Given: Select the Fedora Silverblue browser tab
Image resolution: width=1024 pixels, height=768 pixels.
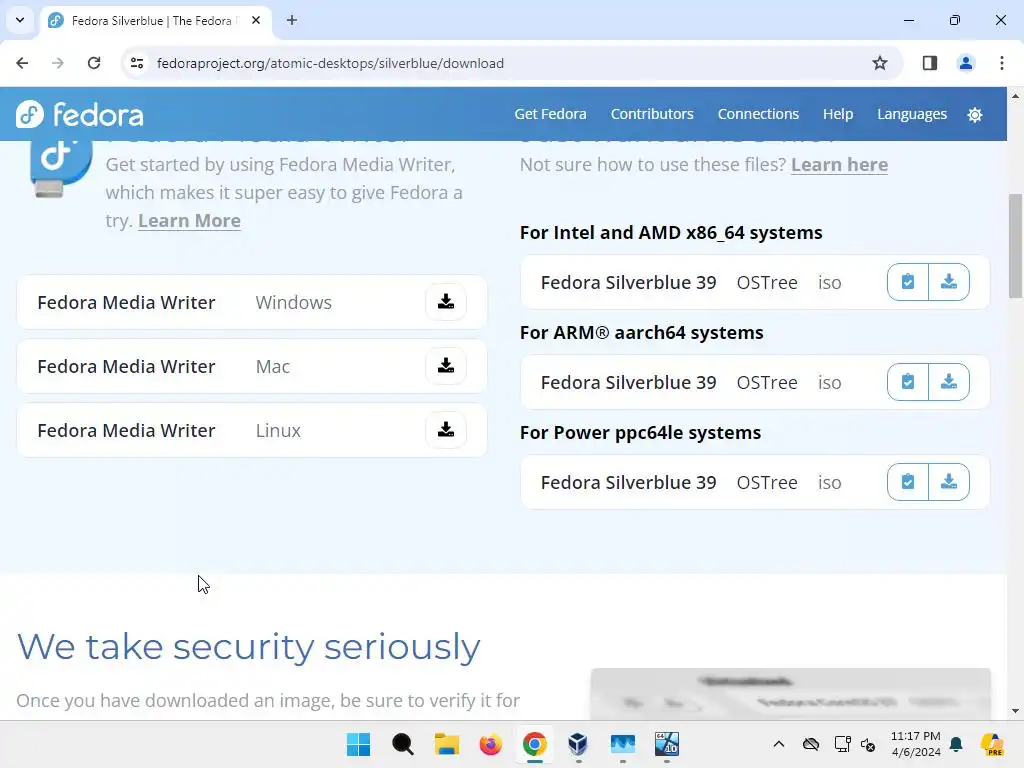Looking at the screenshot, I should point(155,20).
